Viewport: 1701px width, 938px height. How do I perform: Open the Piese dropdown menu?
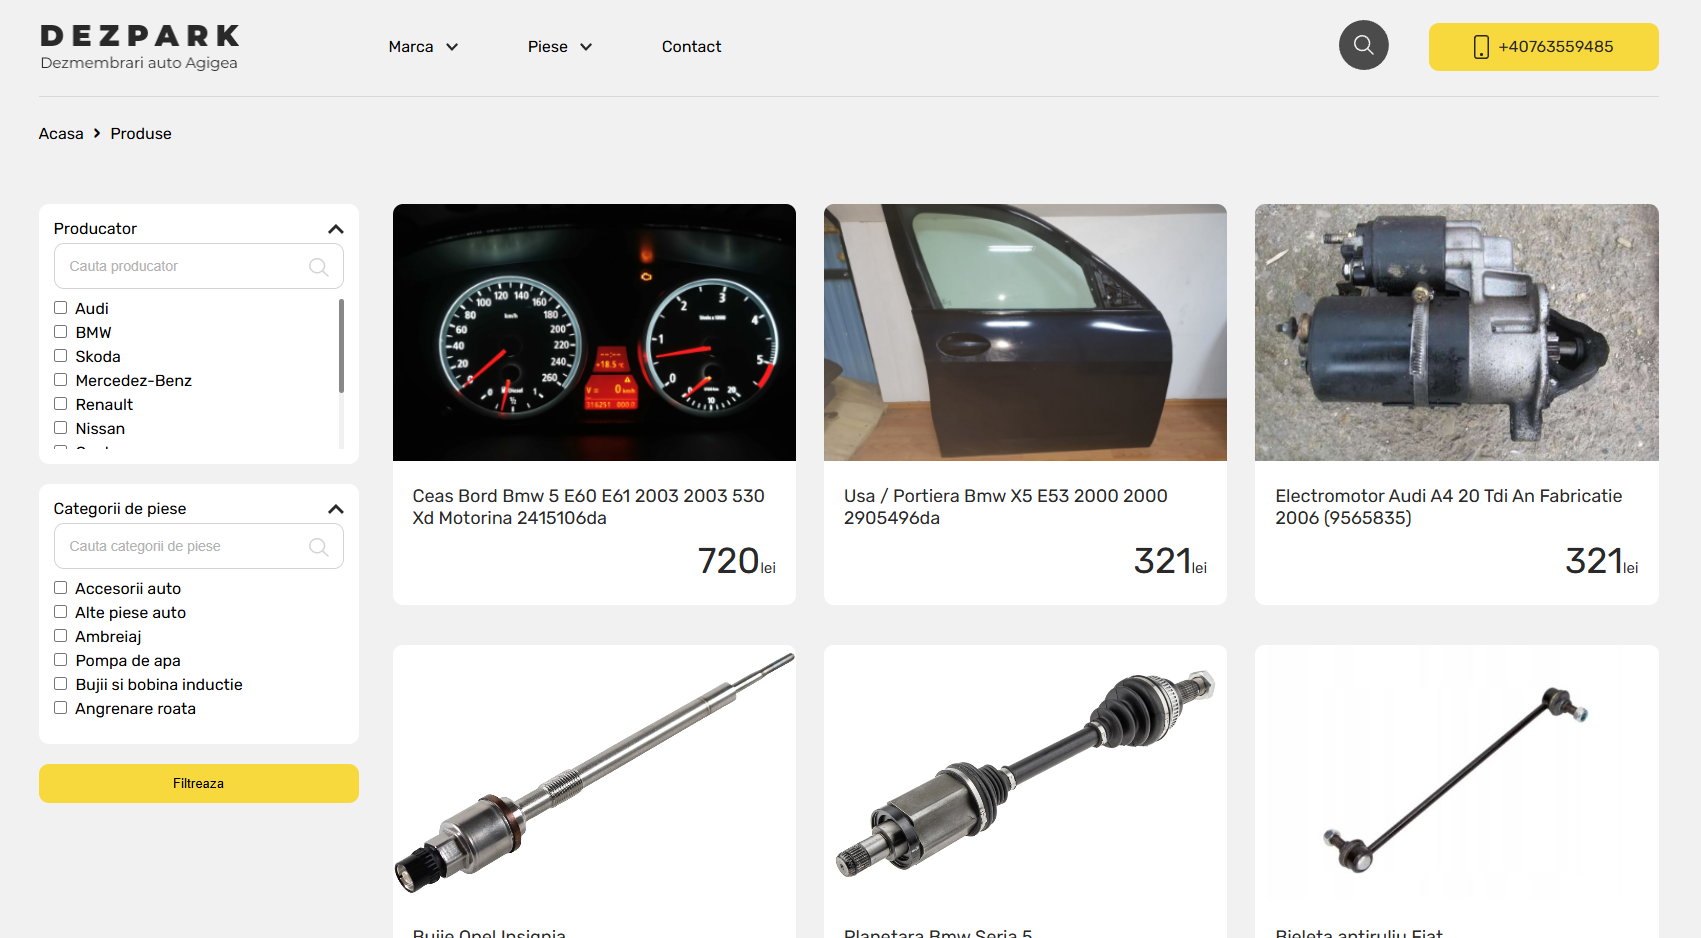pos(560,47)
